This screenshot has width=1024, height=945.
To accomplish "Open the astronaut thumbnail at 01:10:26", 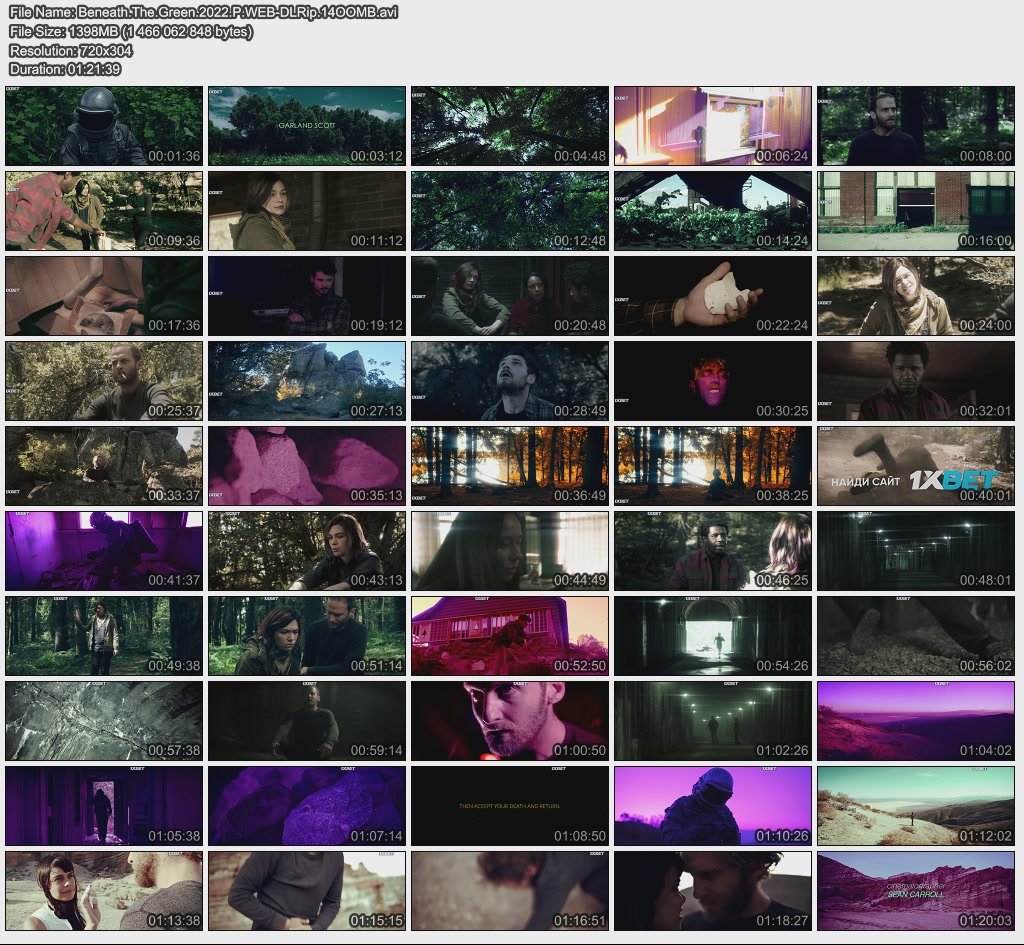I will [713, 806].
